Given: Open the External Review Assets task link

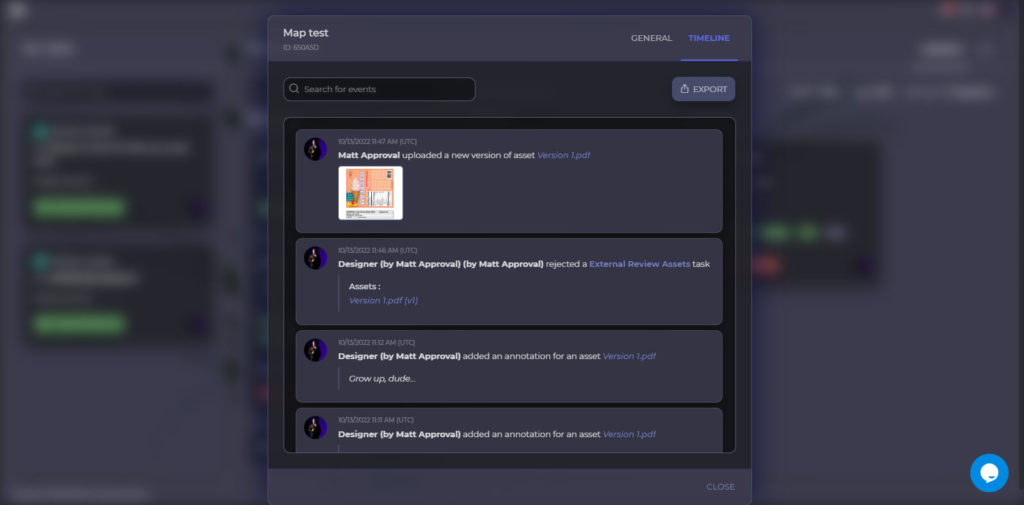Looking at the screenshot, I should point(639,264).
